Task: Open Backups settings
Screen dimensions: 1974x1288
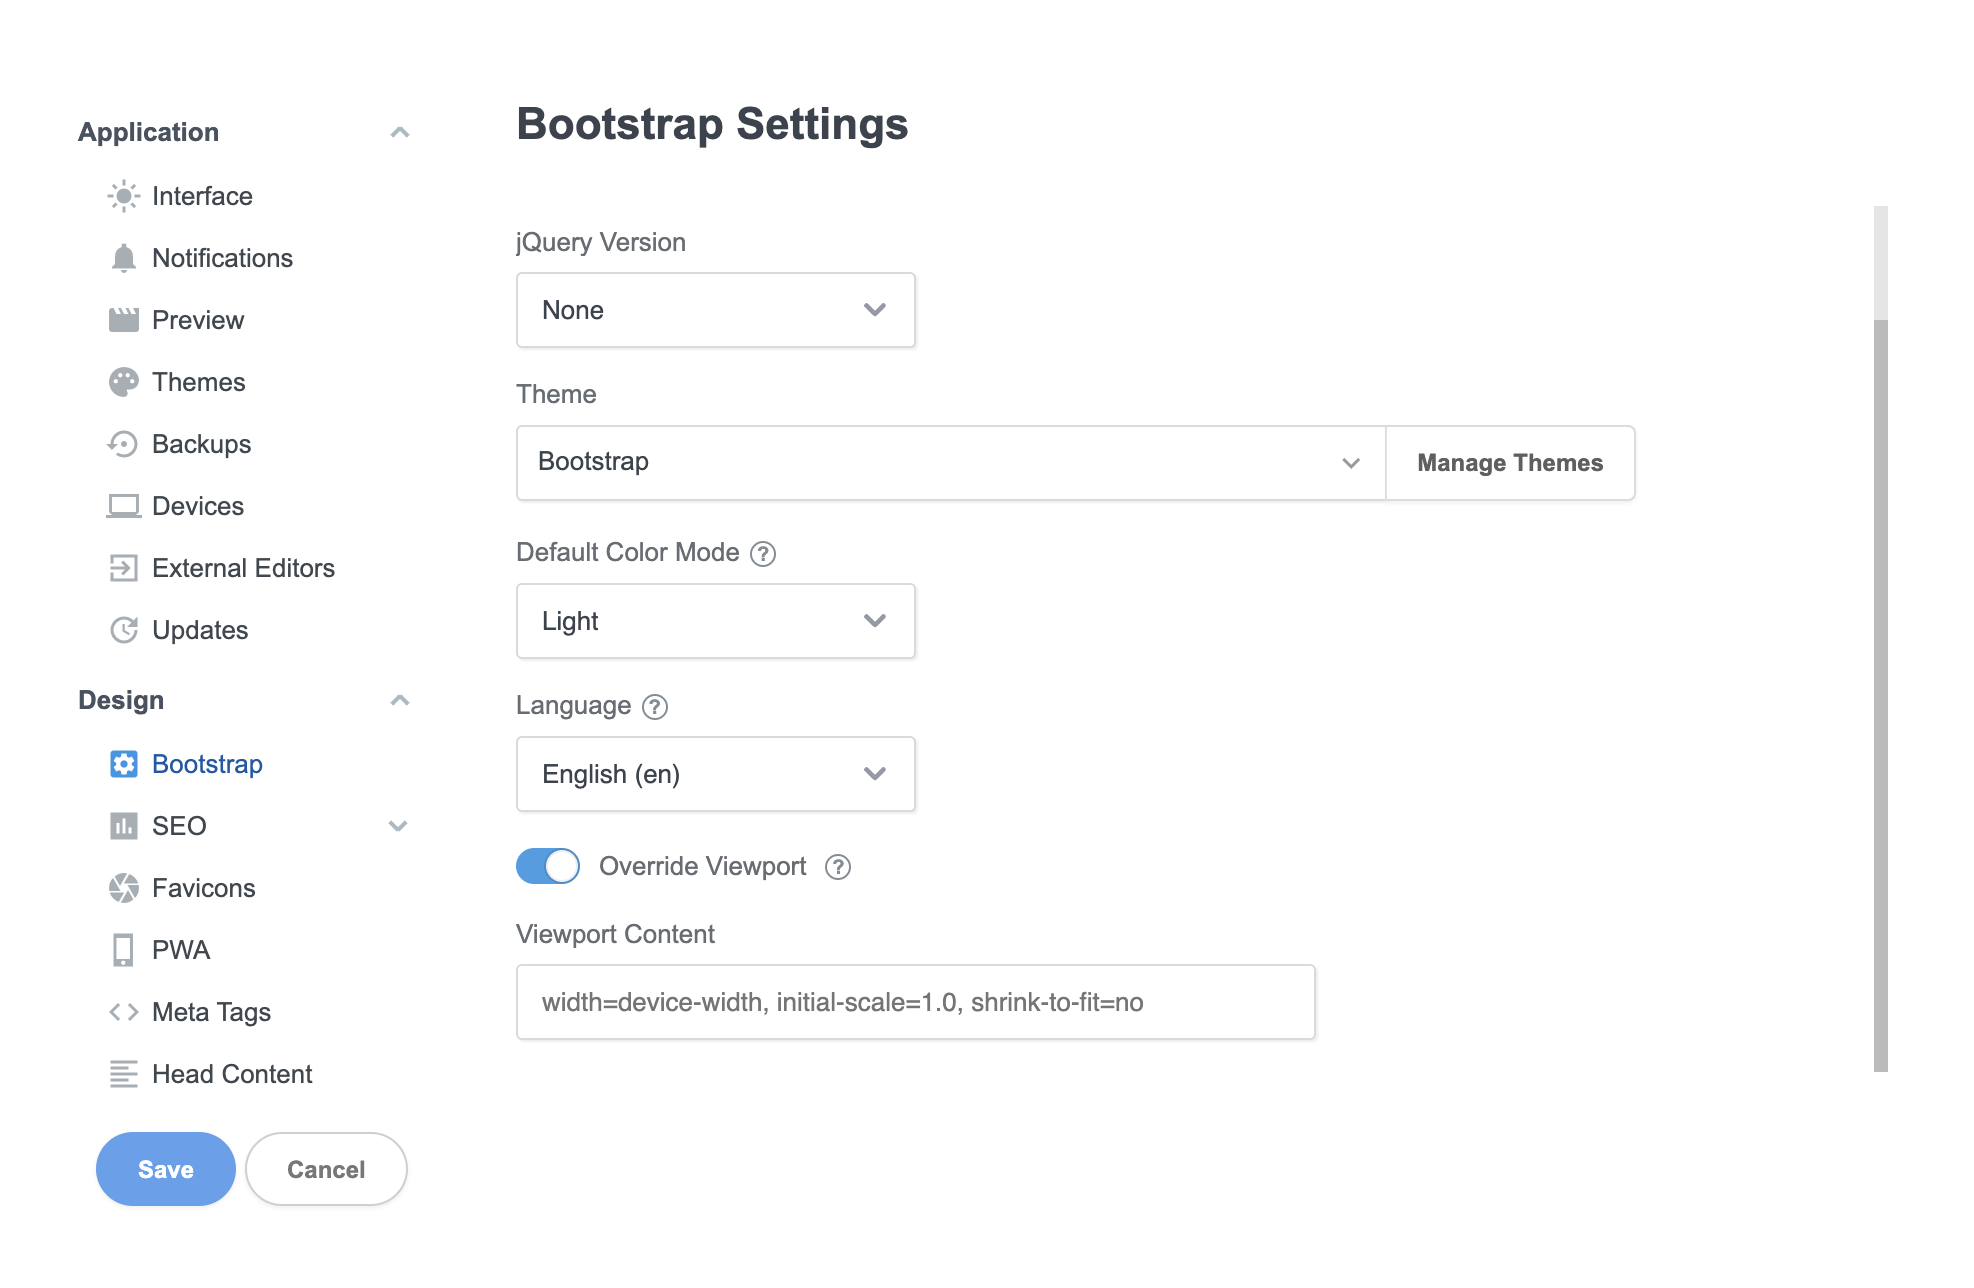Action: [x=201, y=444]
